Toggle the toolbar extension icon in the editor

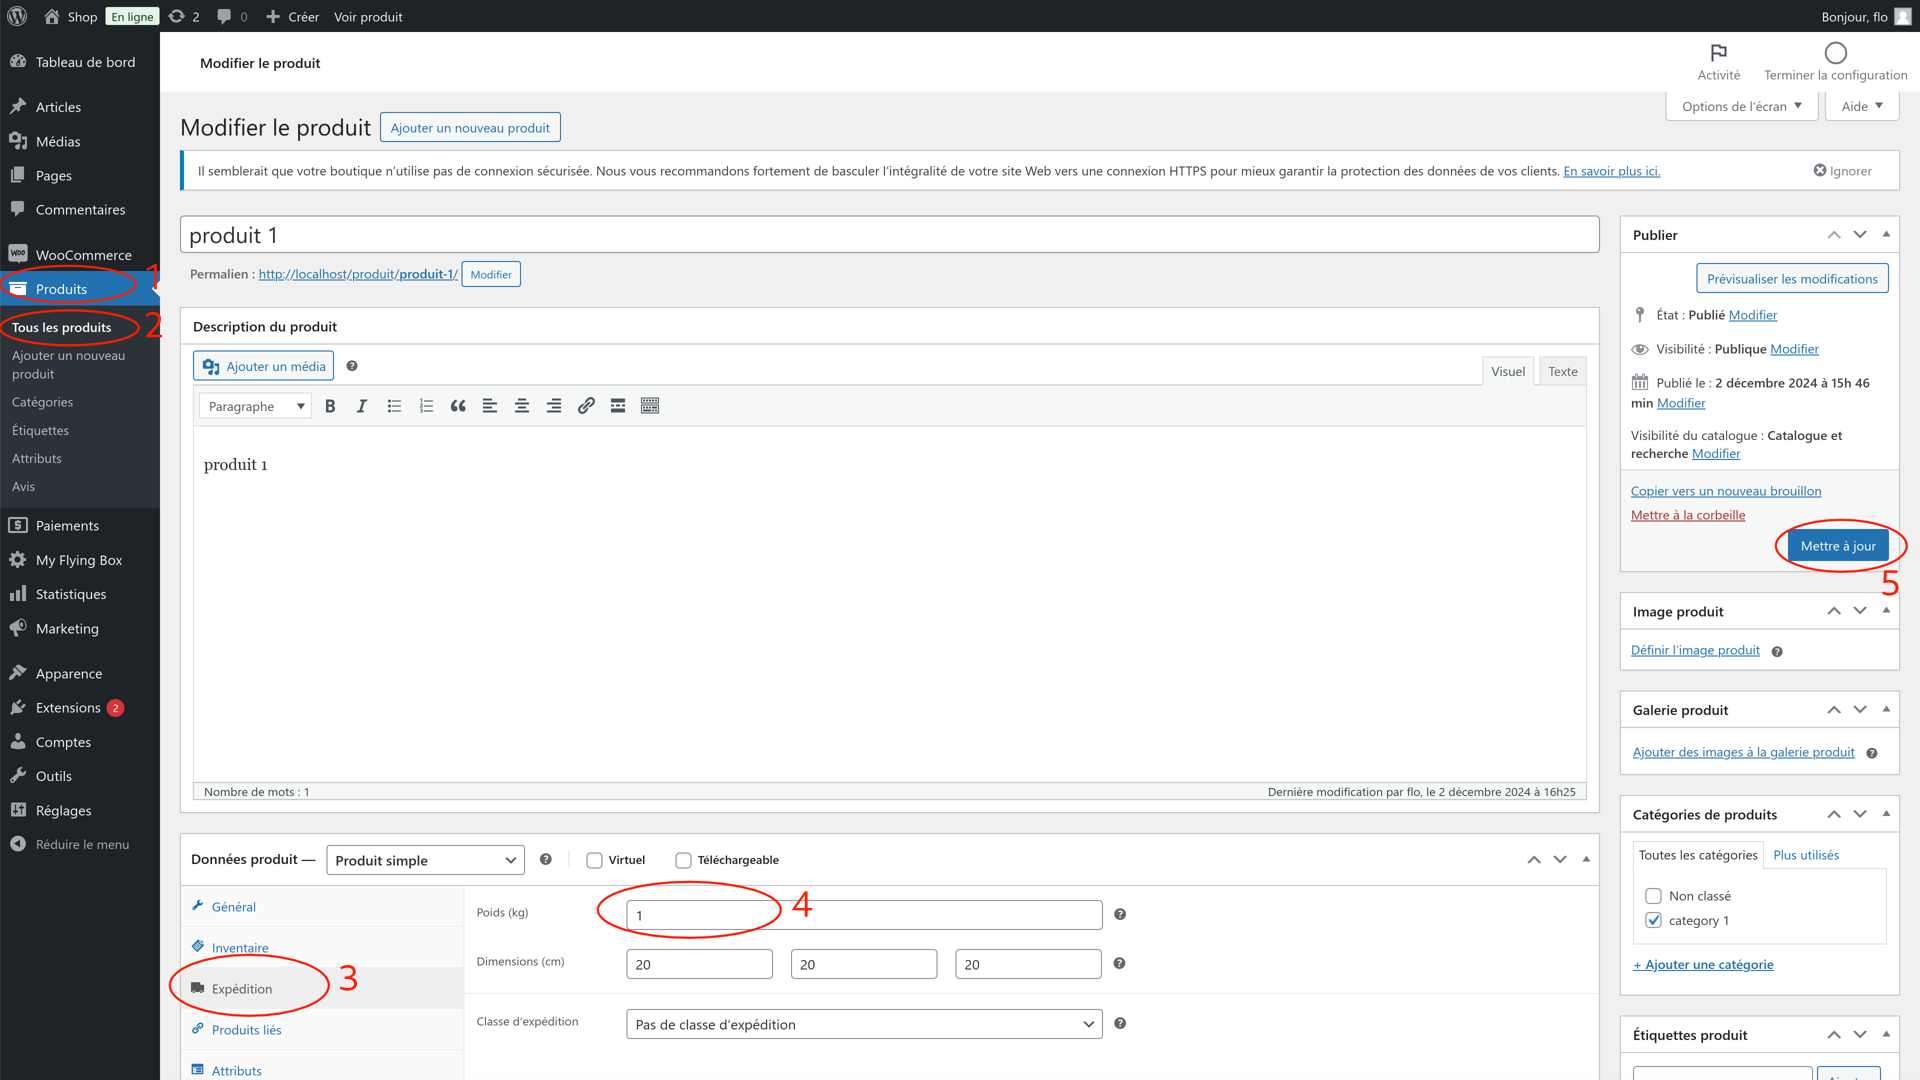point(650,406)
